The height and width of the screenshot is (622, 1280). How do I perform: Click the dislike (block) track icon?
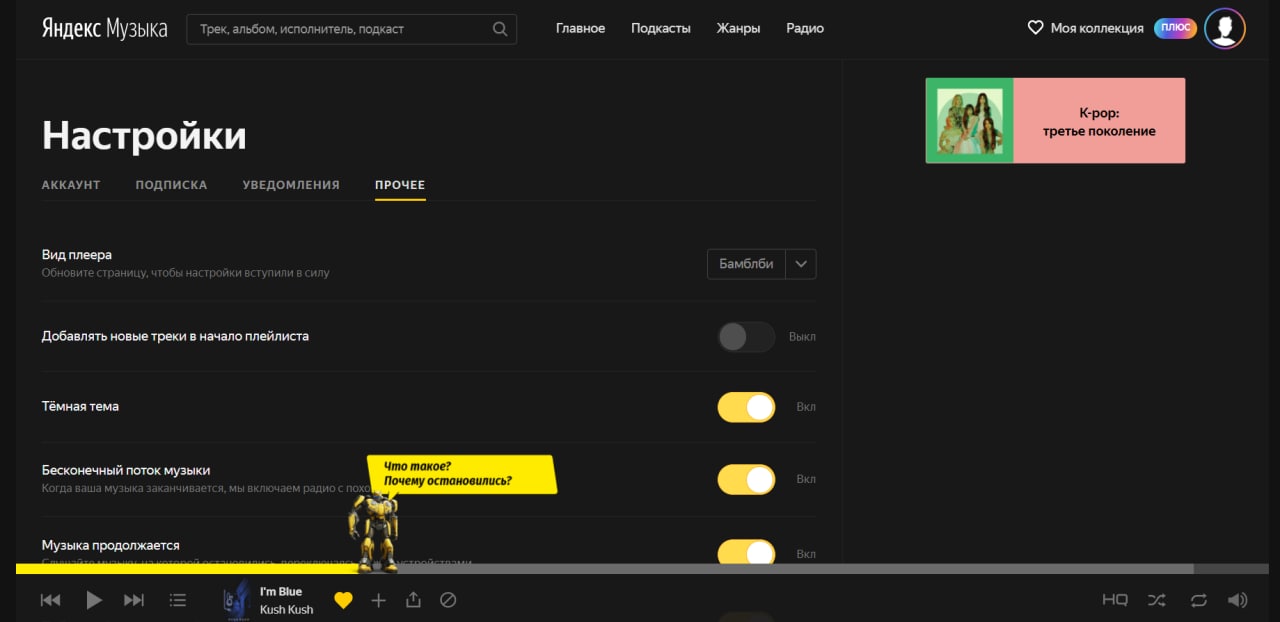click(x=448, y=600)
